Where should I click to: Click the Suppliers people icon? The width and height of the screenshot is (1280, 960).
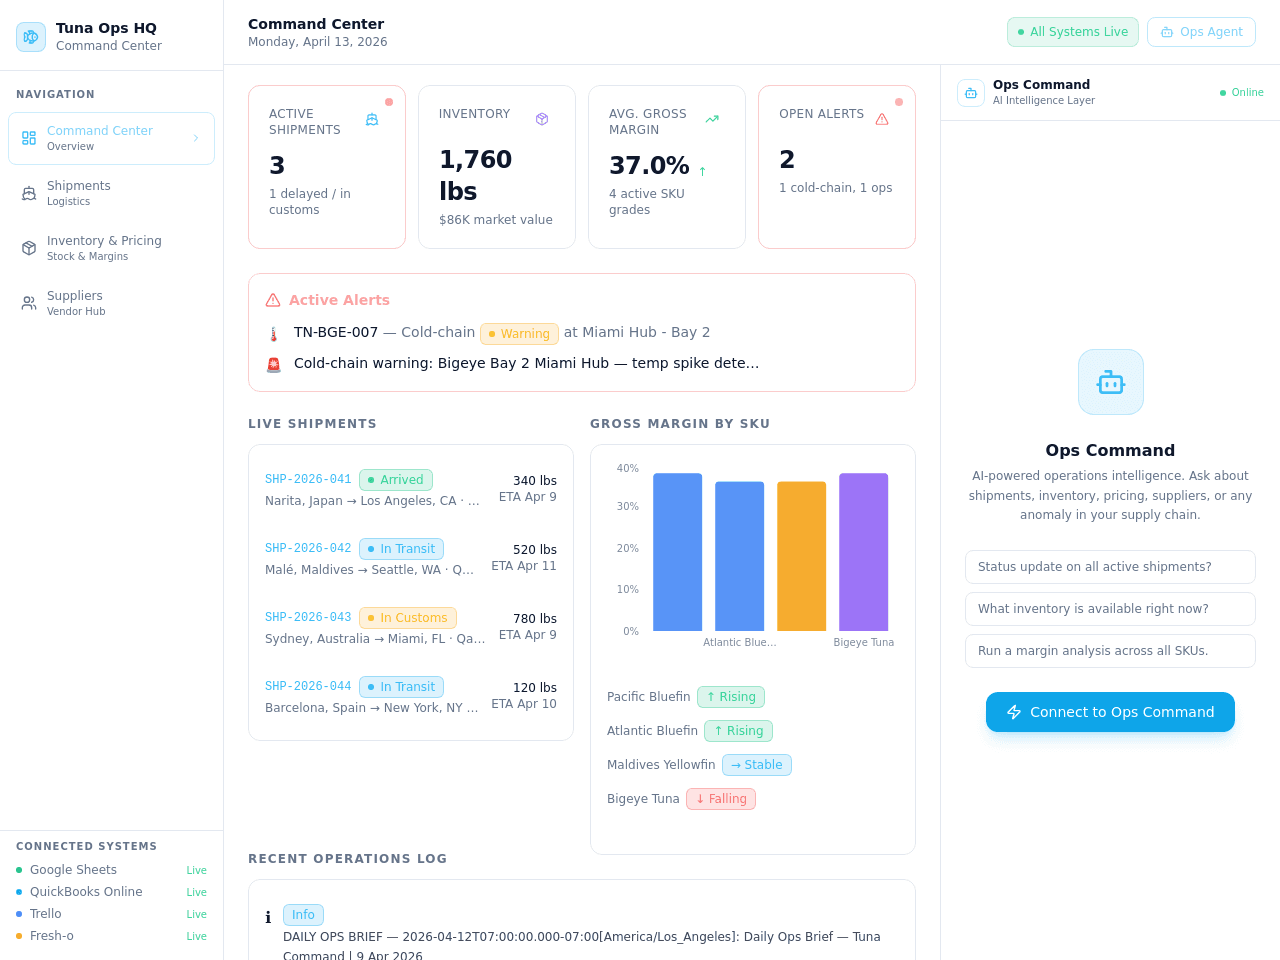[29, 303]
